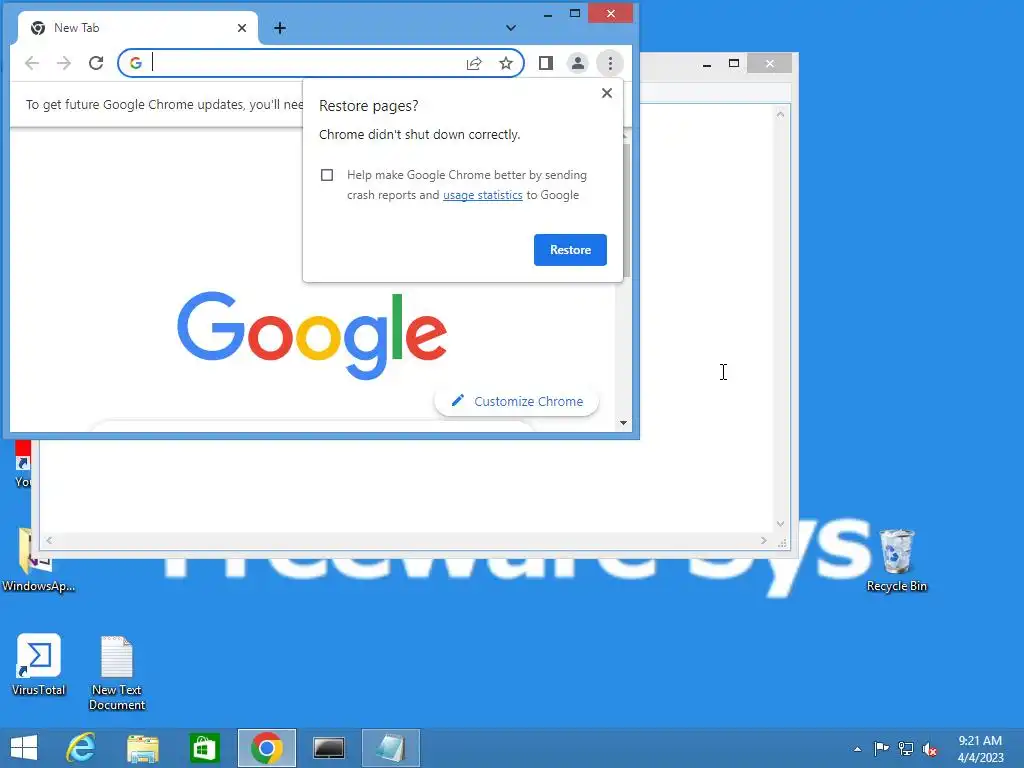Open Windows Store from taskbar
The image size is (1024, 768).
204,748
